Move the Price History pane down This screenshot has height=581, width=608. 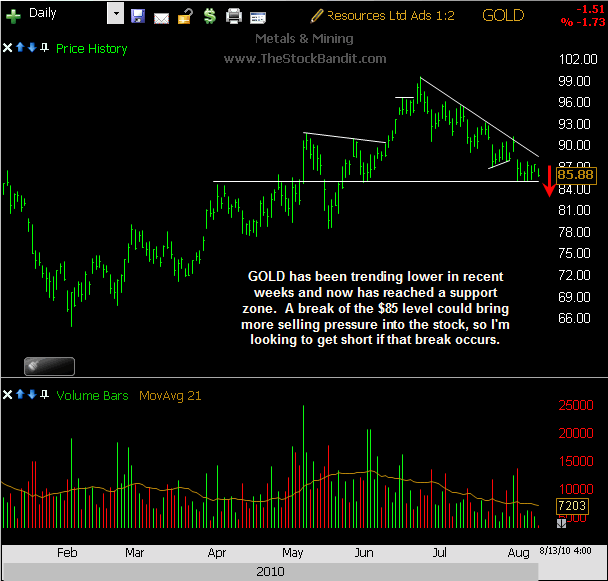click(33, 48)
